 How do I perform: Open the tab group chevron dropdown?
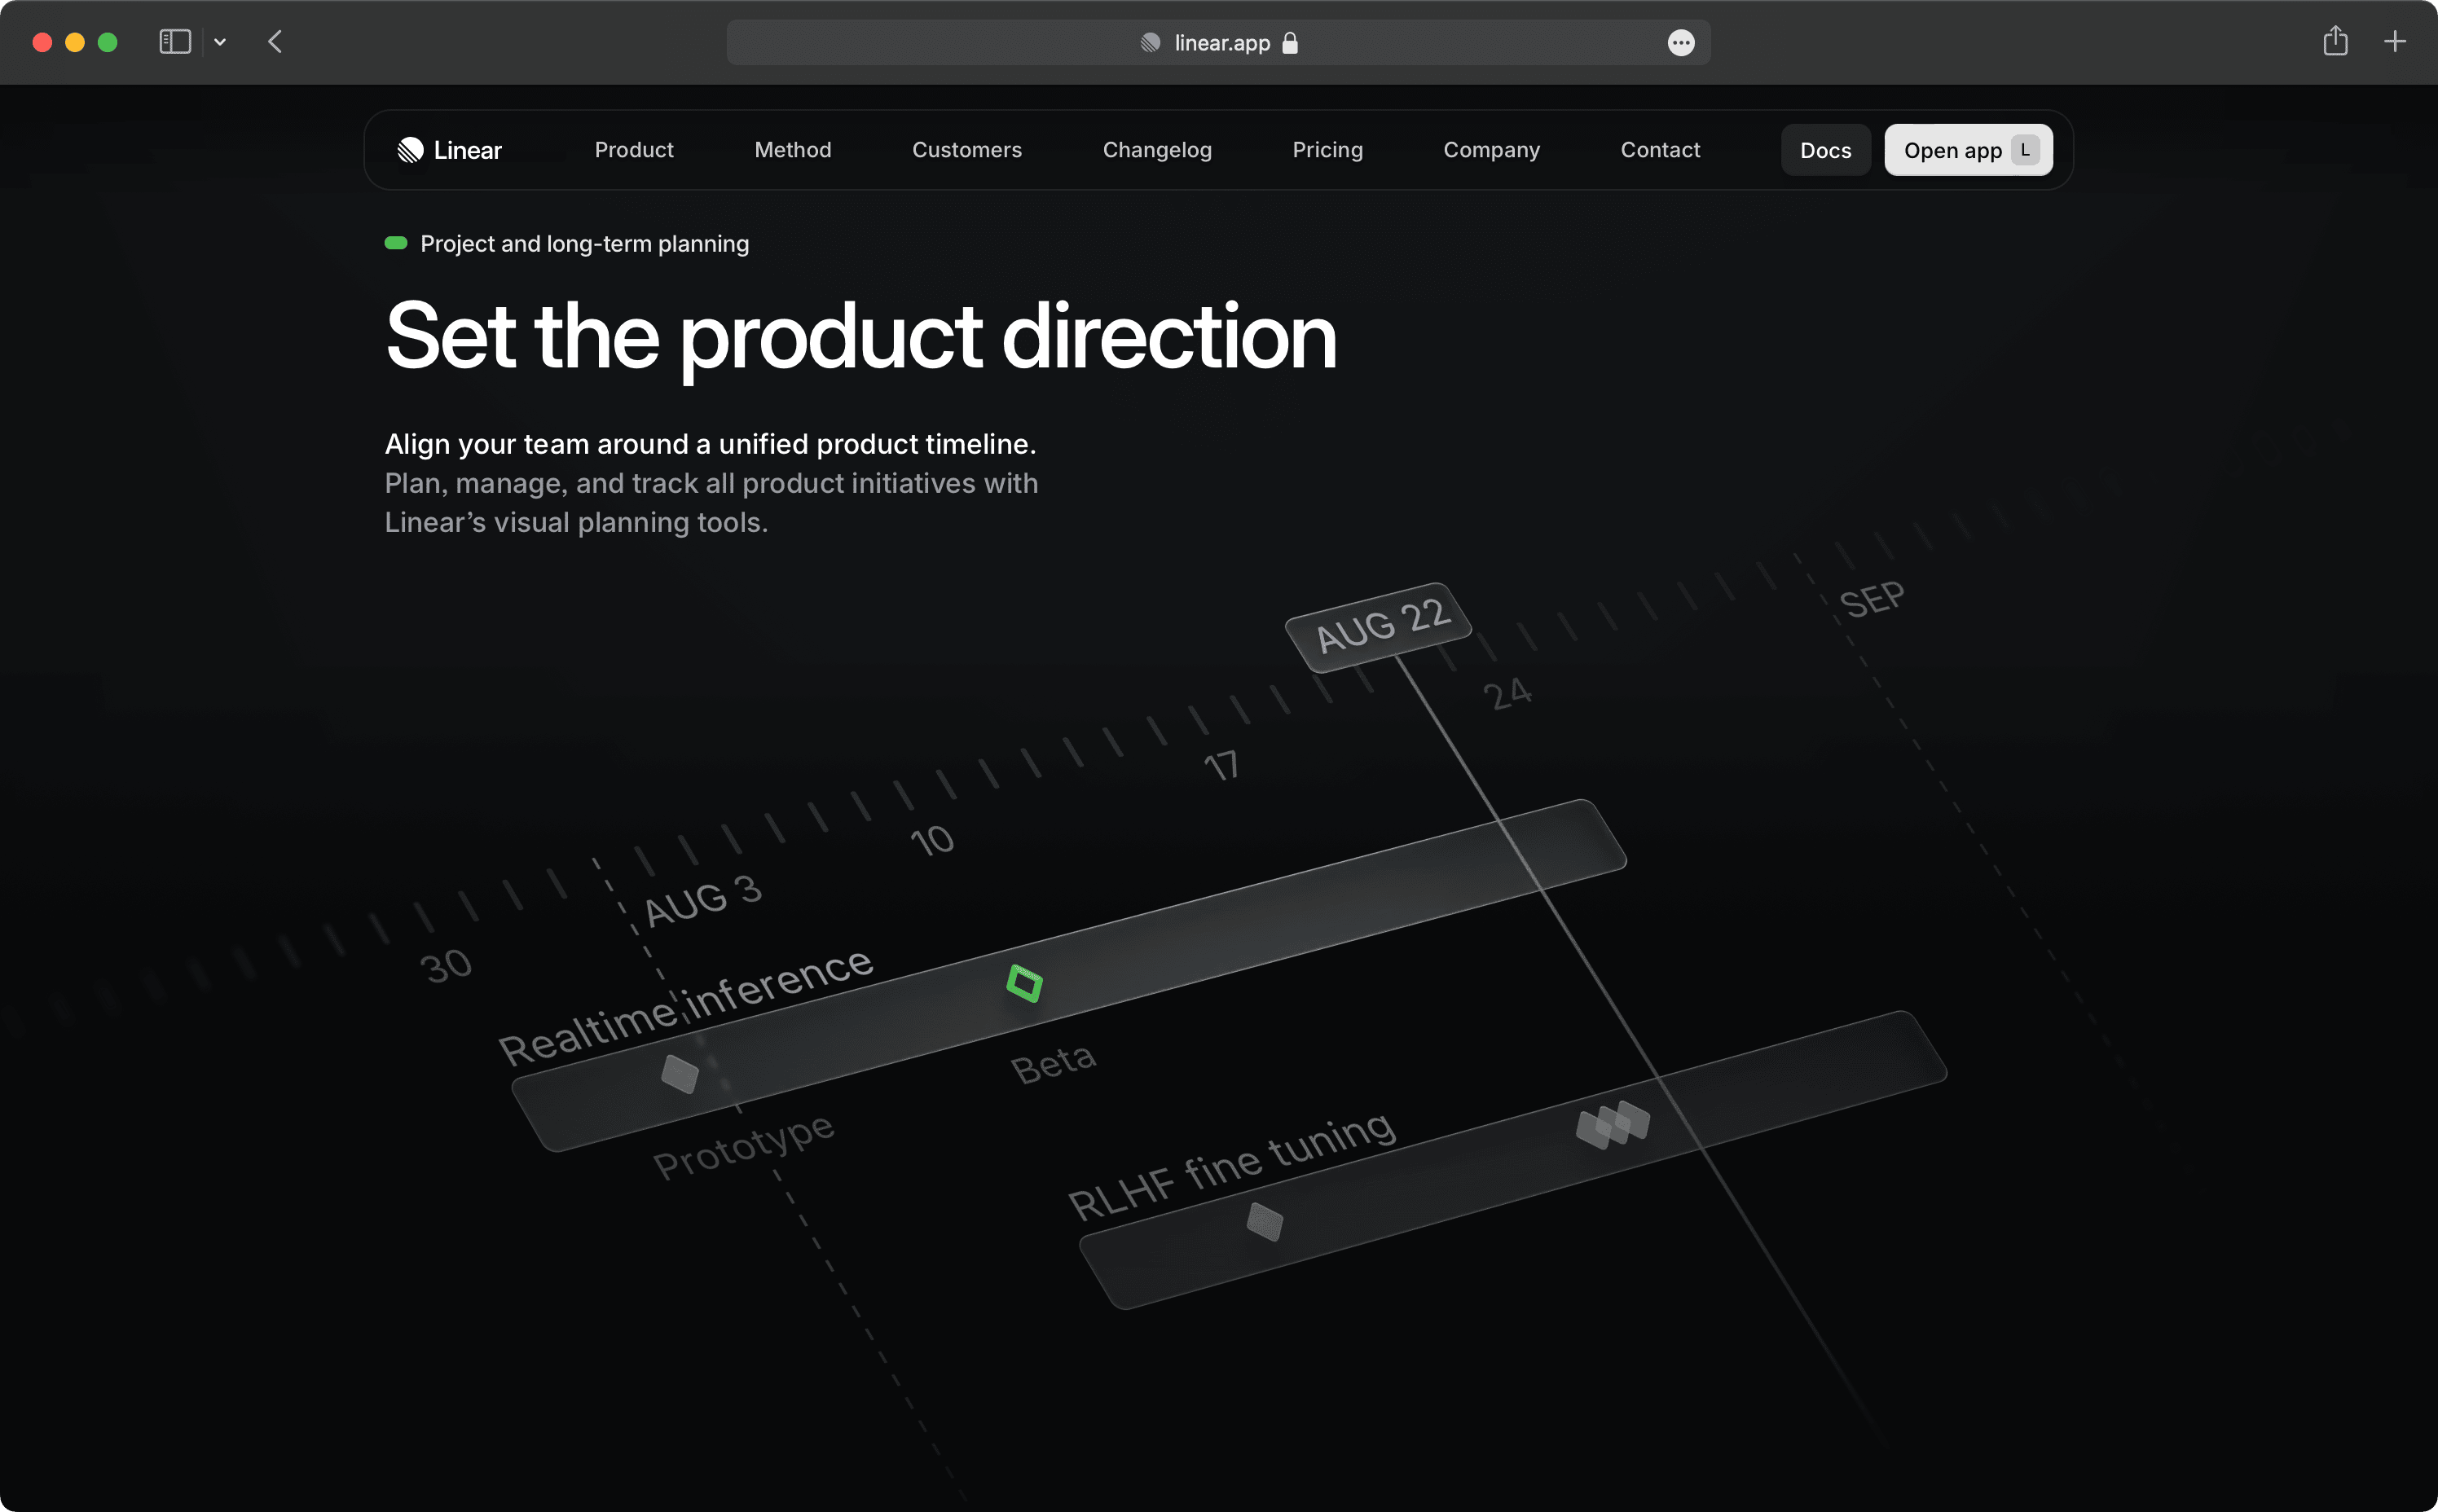(x=221, y=42)
